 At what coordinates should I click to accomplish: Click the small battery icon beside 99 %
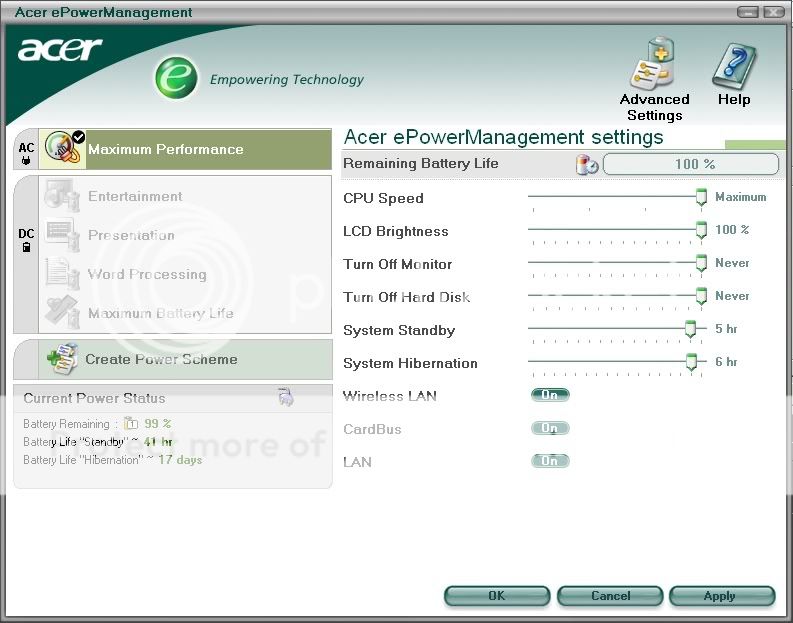coord(131,423)
